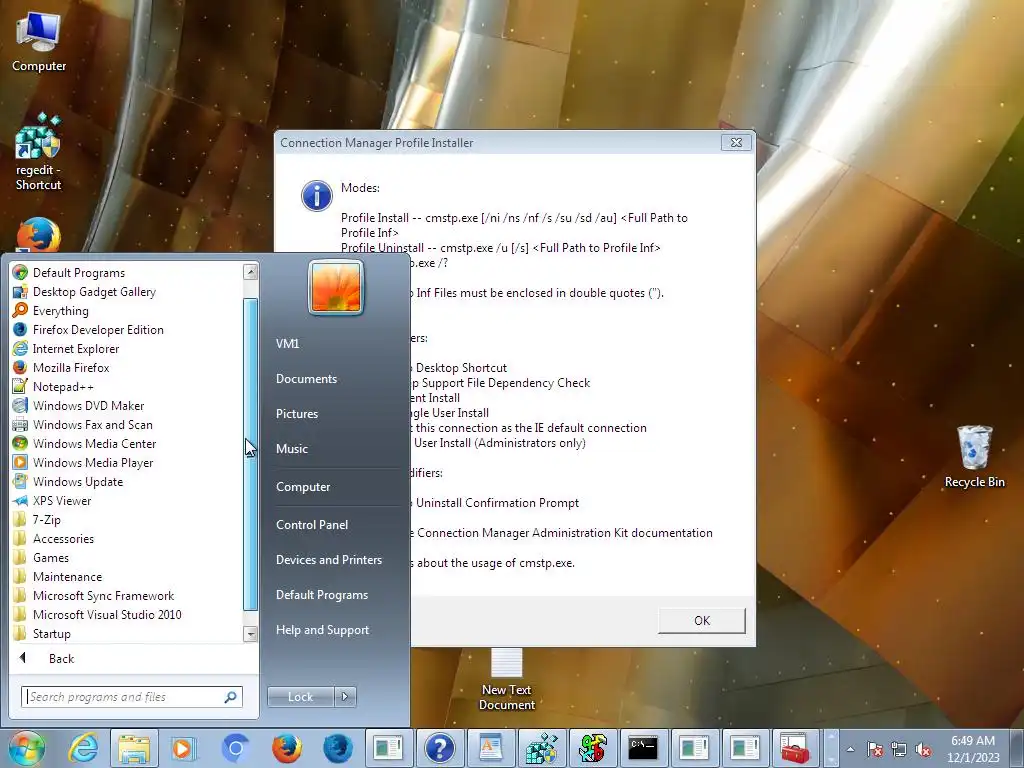Expand the Games folder
Screen dimensions: 1024x768
(51, 557)
